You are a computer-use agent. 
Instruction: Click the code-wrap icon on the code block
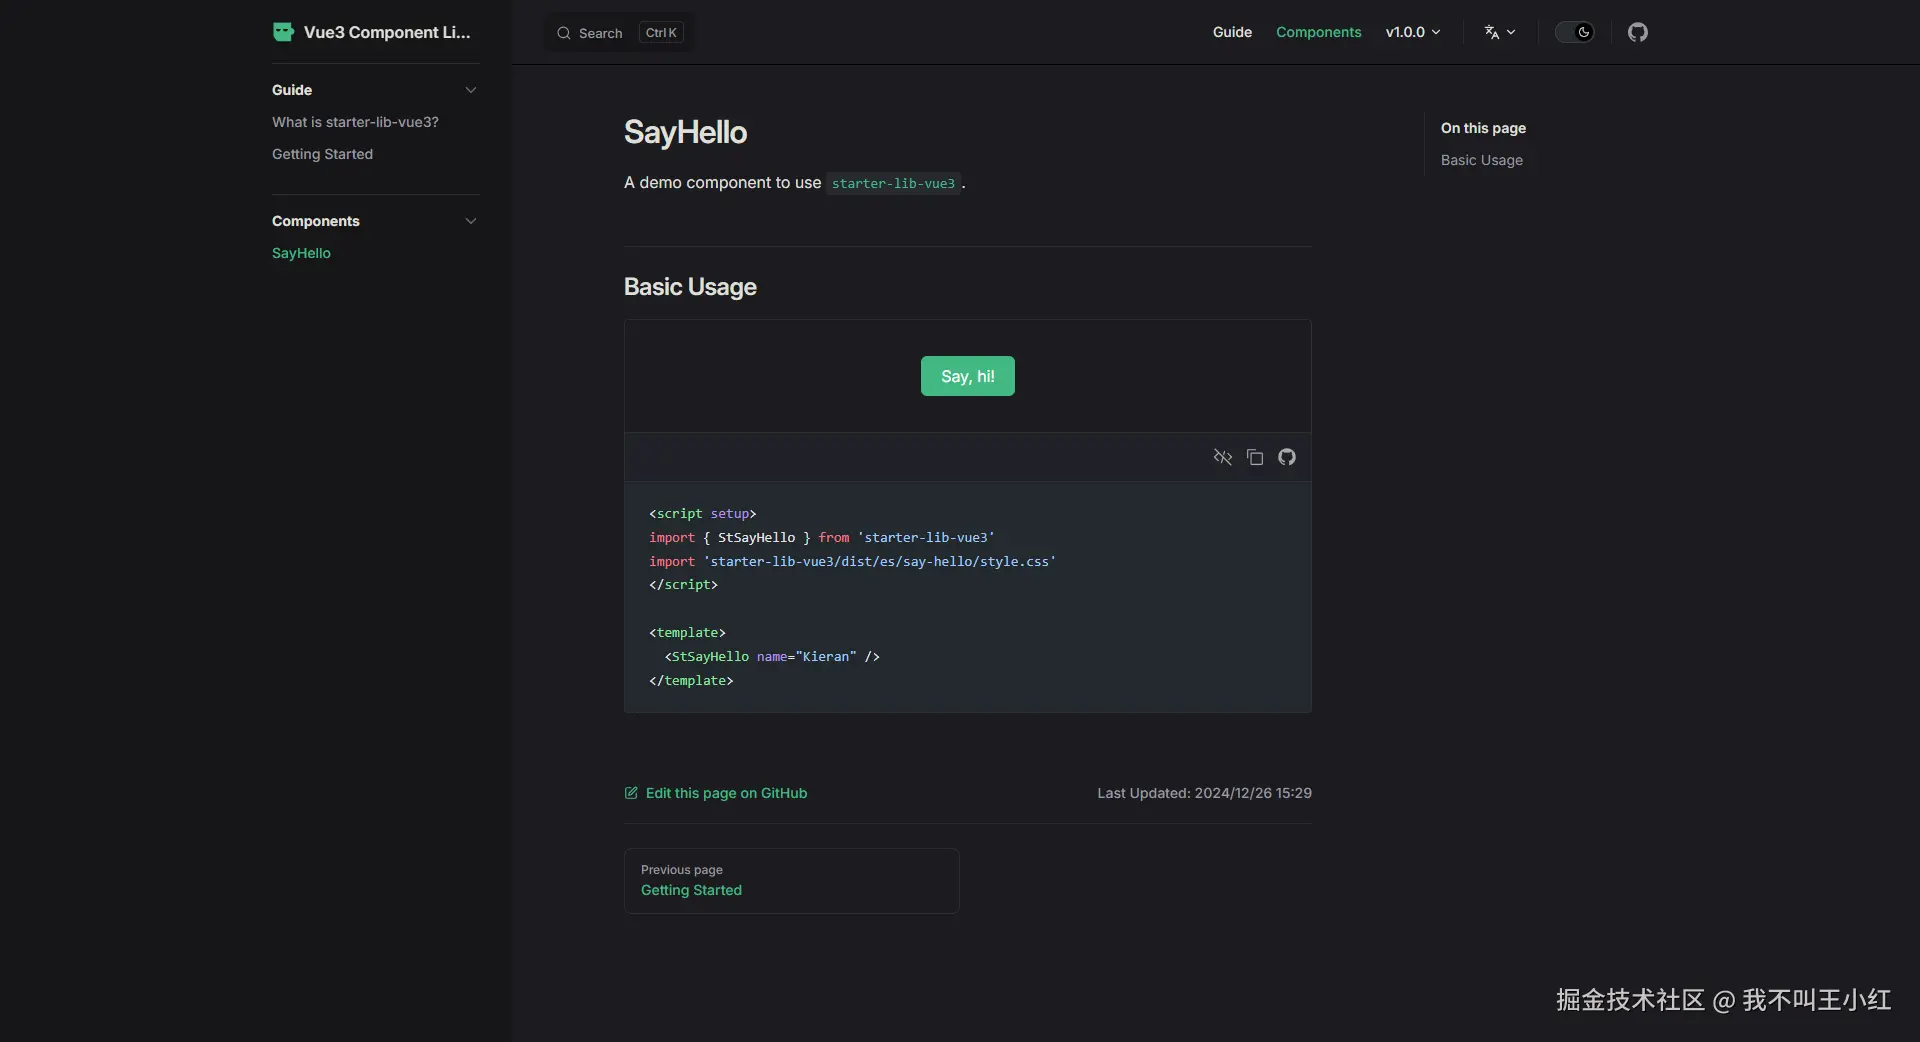point(1223,457)
